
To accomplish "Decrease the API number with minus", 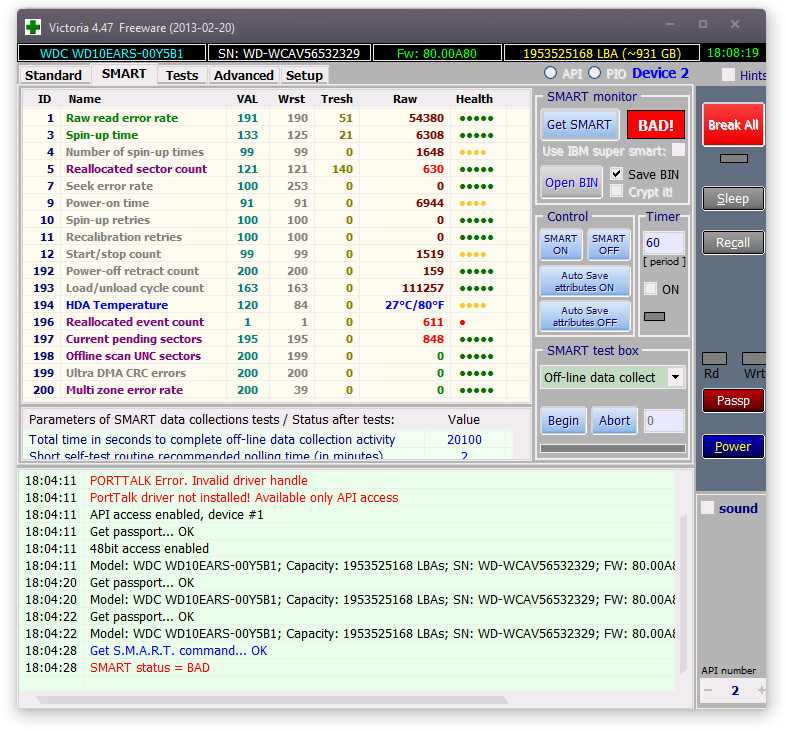I will click(708, 690).
